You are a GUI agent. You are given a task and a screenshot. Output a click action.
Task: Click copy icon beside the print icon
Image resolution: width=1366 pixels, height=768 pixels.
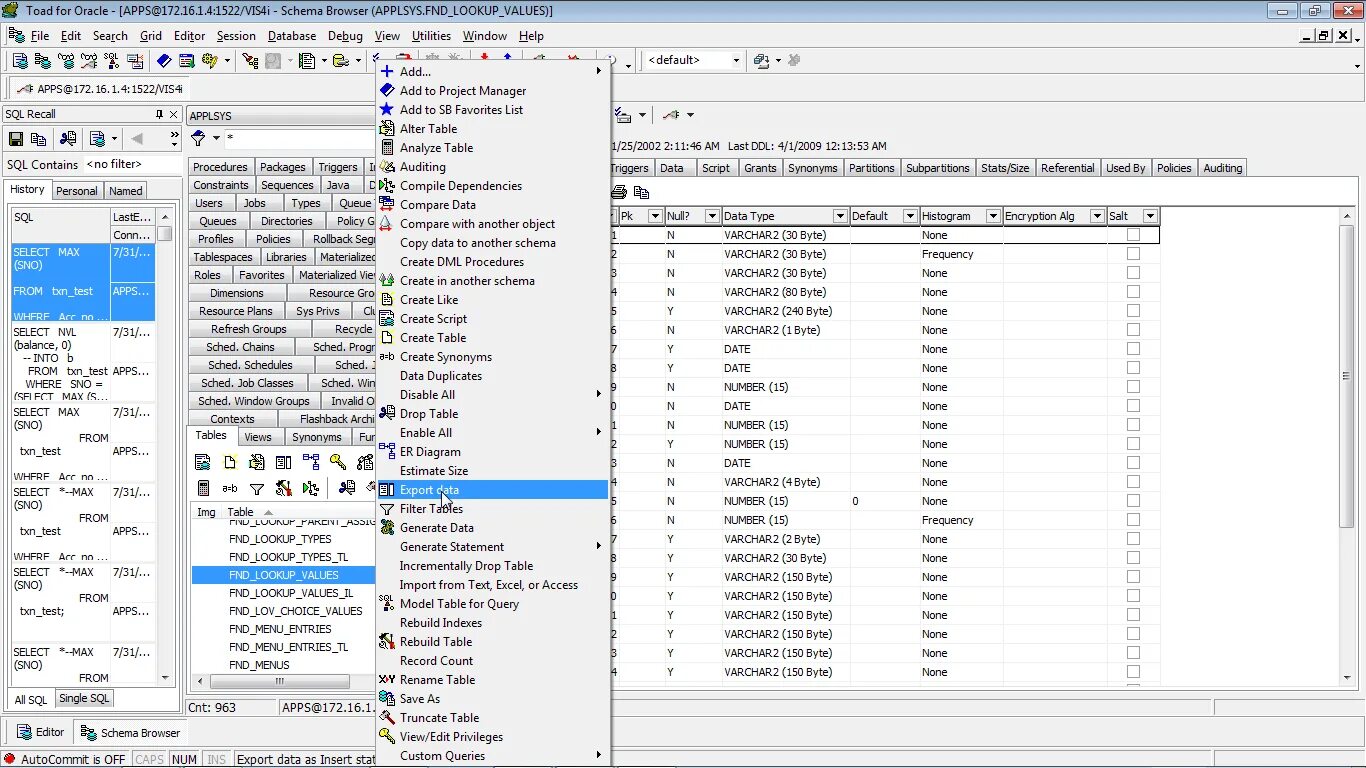point(641,192)
